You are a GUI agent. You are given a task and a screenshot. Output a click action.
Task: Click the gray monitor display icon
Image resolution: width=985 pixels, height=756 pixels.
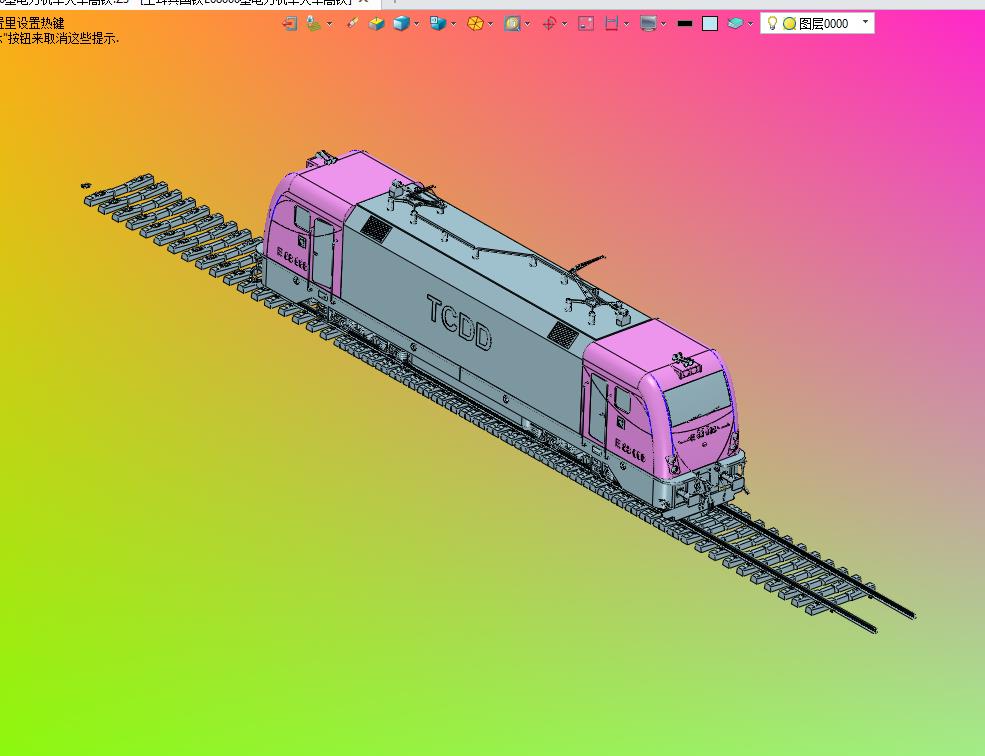point(648,24)
